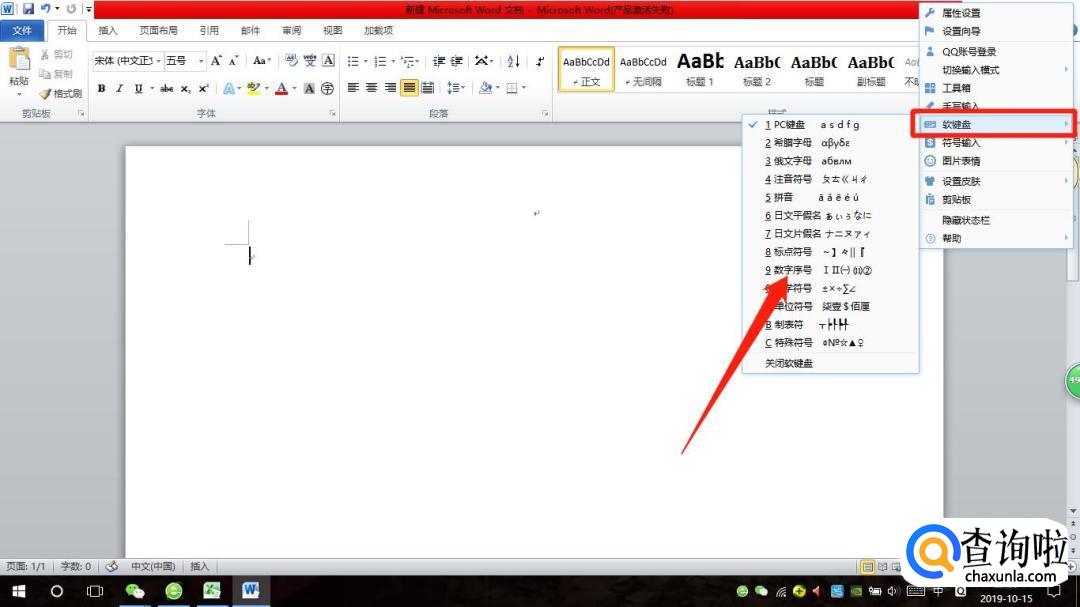This screenshot has height=607, width=1080.
Task: Click the Bullets list icon
Action: pyautogui.click(x=353, y=61)
